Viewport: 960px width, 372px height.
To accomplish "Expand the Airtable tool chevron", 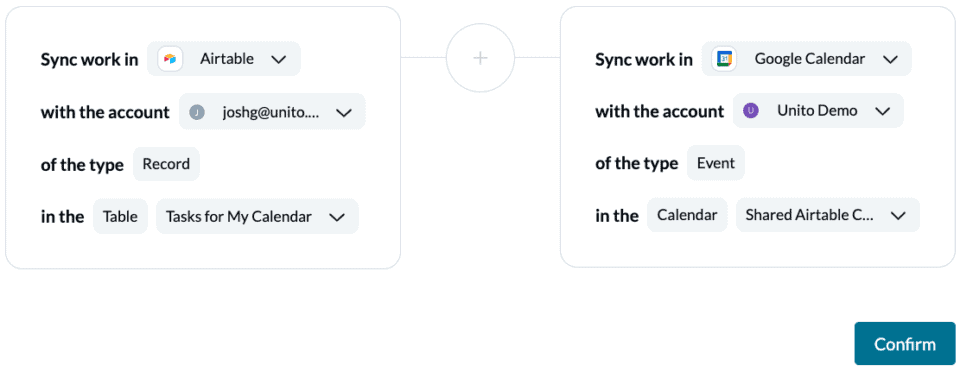I will [279, 59].
